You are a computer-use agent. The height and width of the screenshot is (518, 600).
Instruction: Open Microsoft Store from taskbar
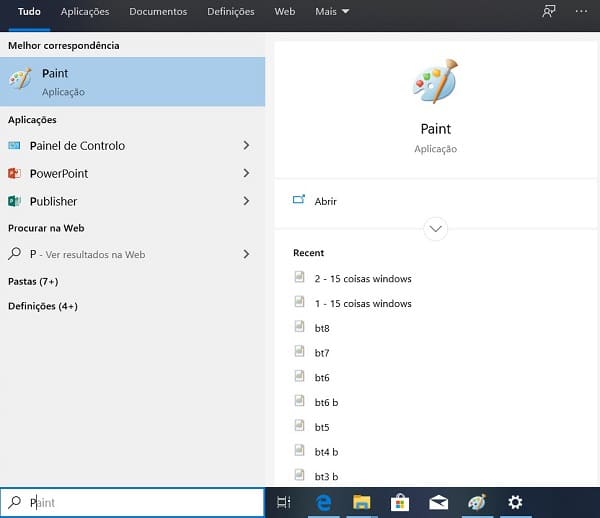pos(400,502)
